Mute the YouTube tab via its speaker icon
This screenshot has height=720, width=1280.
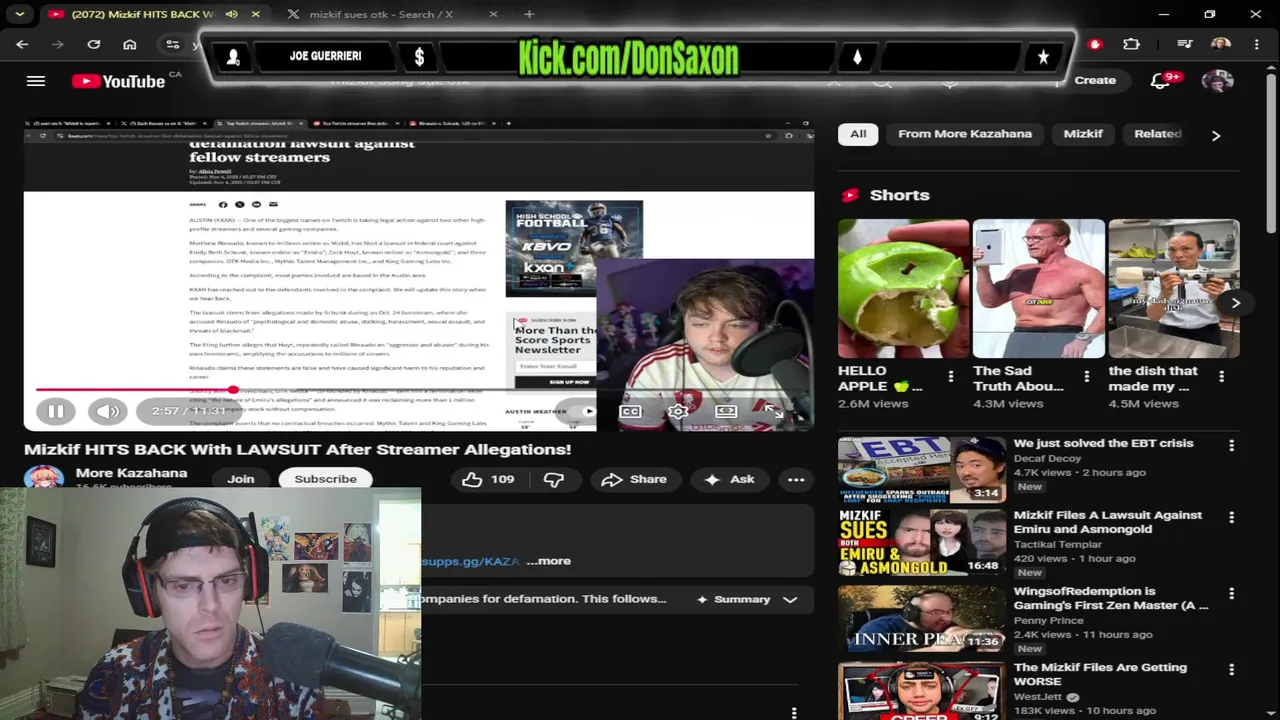(x=232, y=14)
